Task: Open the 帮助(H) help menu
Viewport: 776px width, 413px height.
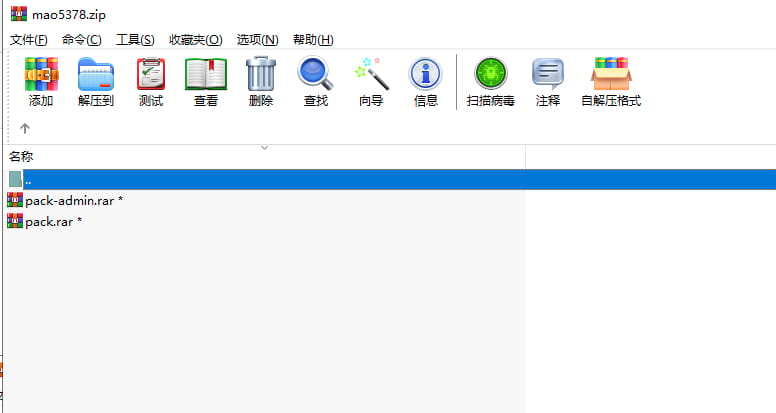Action: point(313,40)
